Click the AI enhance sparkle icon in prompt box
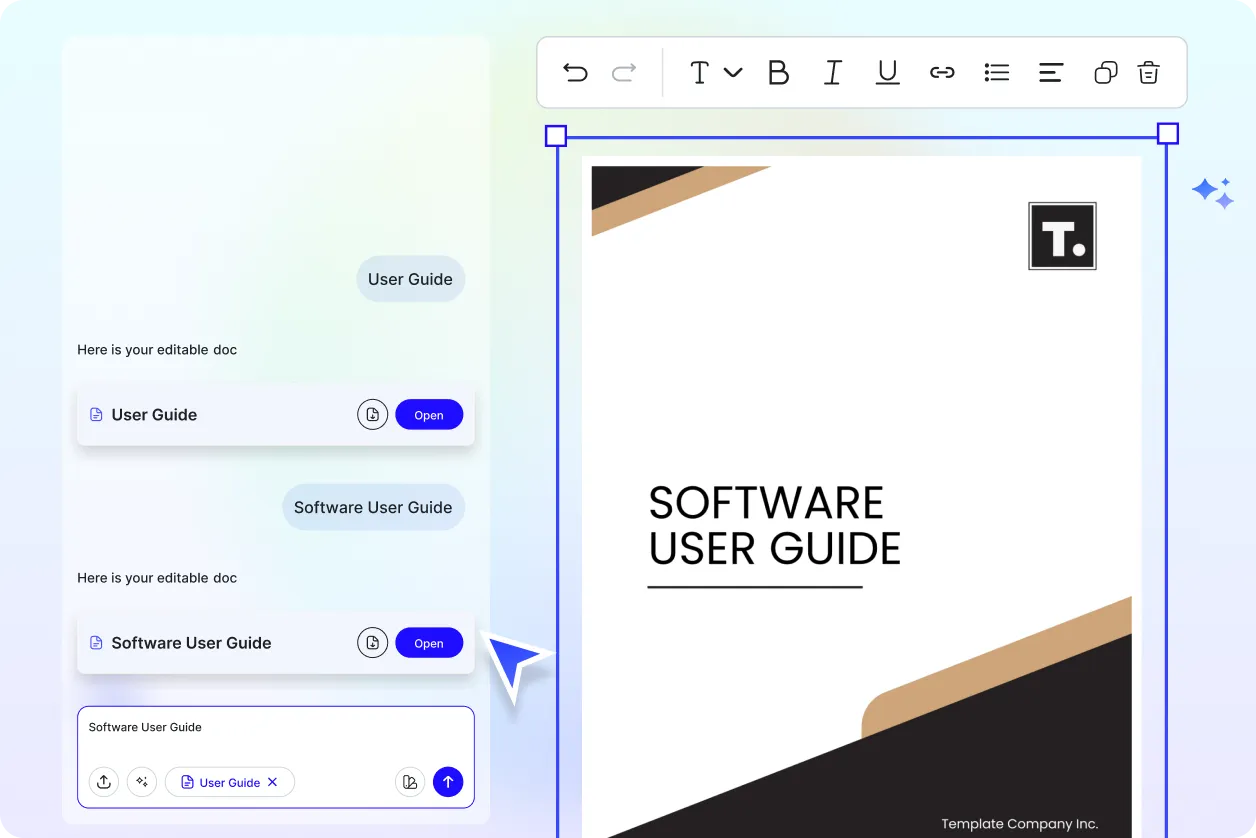The height and width of the screenshot is (838, 1256). 142,782
